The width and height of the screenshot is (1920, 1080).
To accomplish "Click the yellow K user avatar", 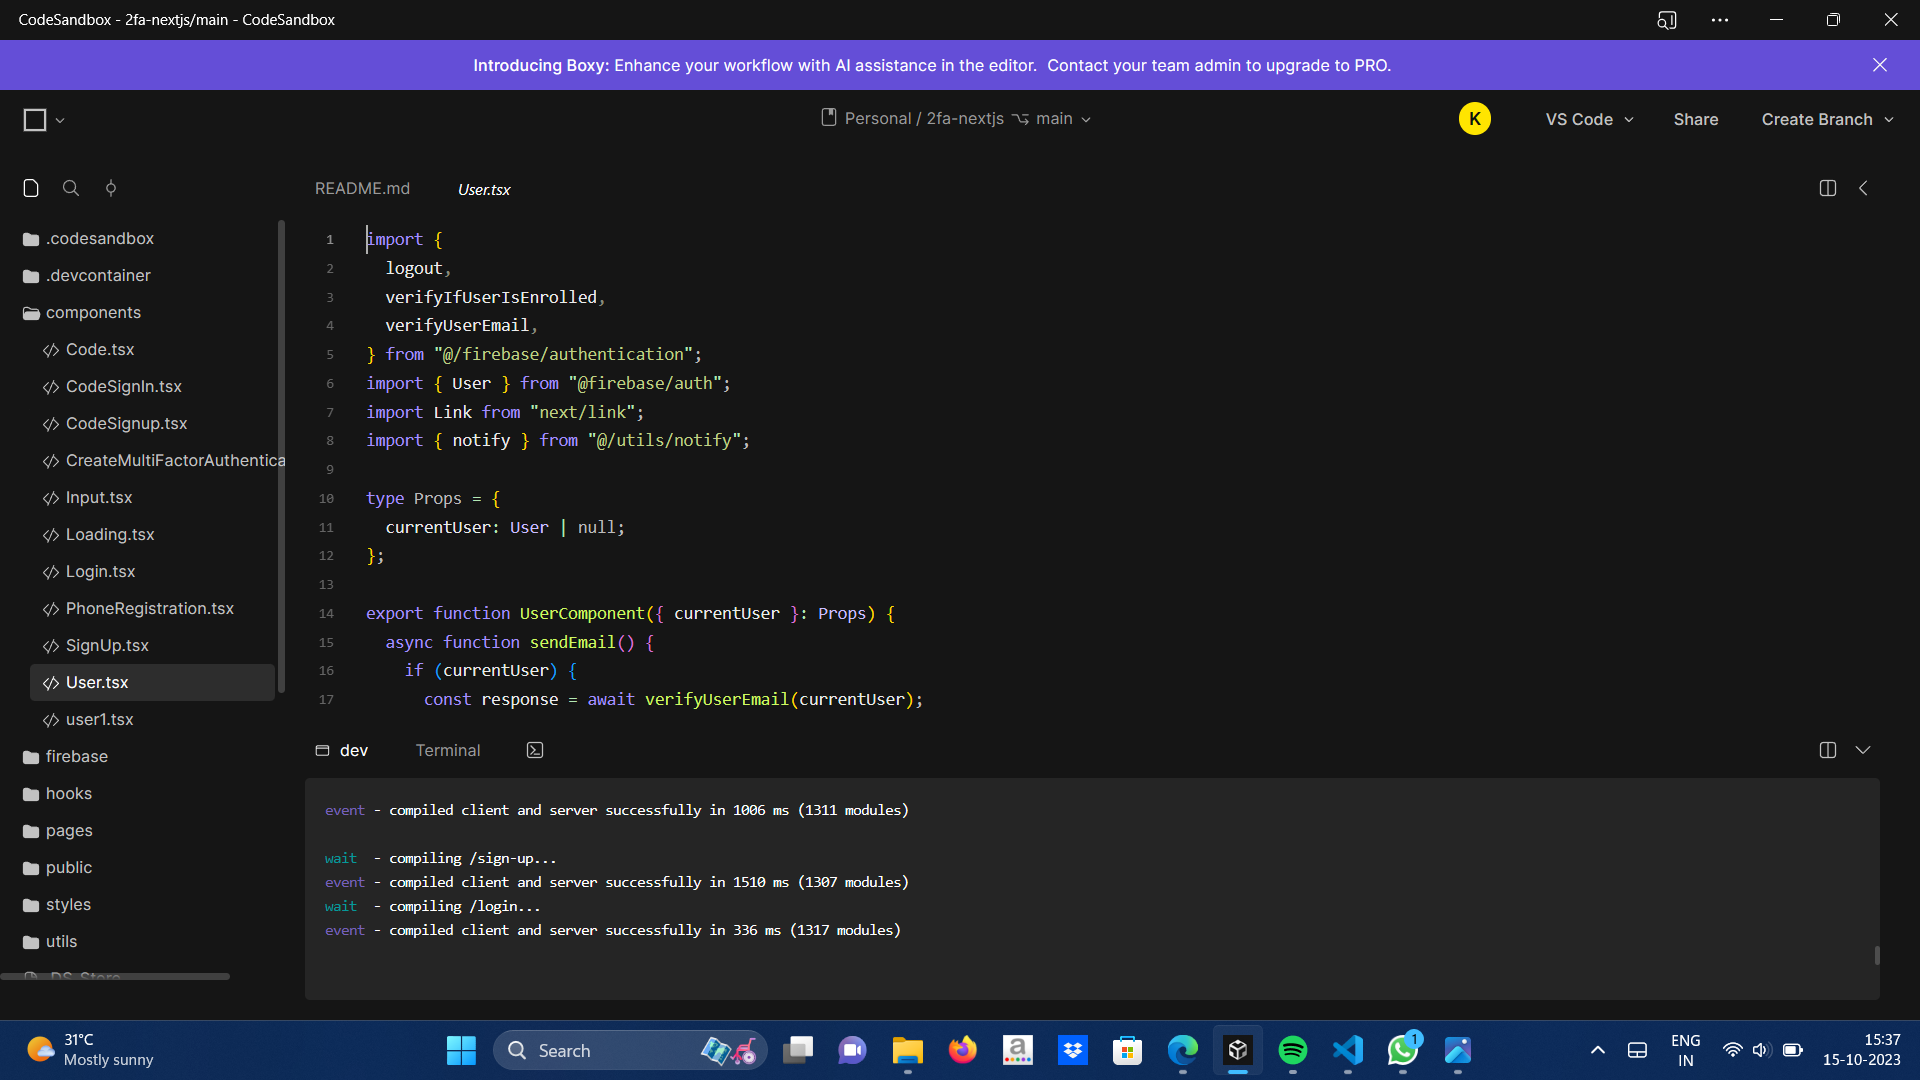I will (x=1474, y=119).
